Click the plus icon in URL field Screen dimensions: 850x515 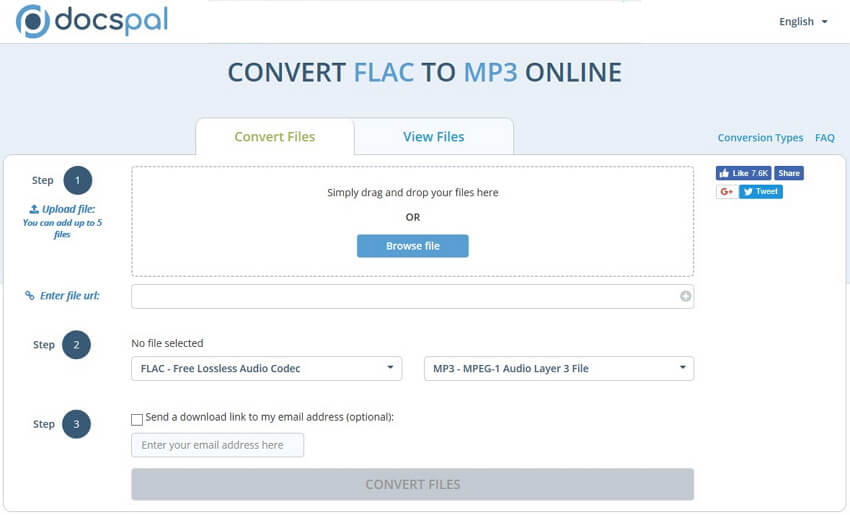click(685, 296)
